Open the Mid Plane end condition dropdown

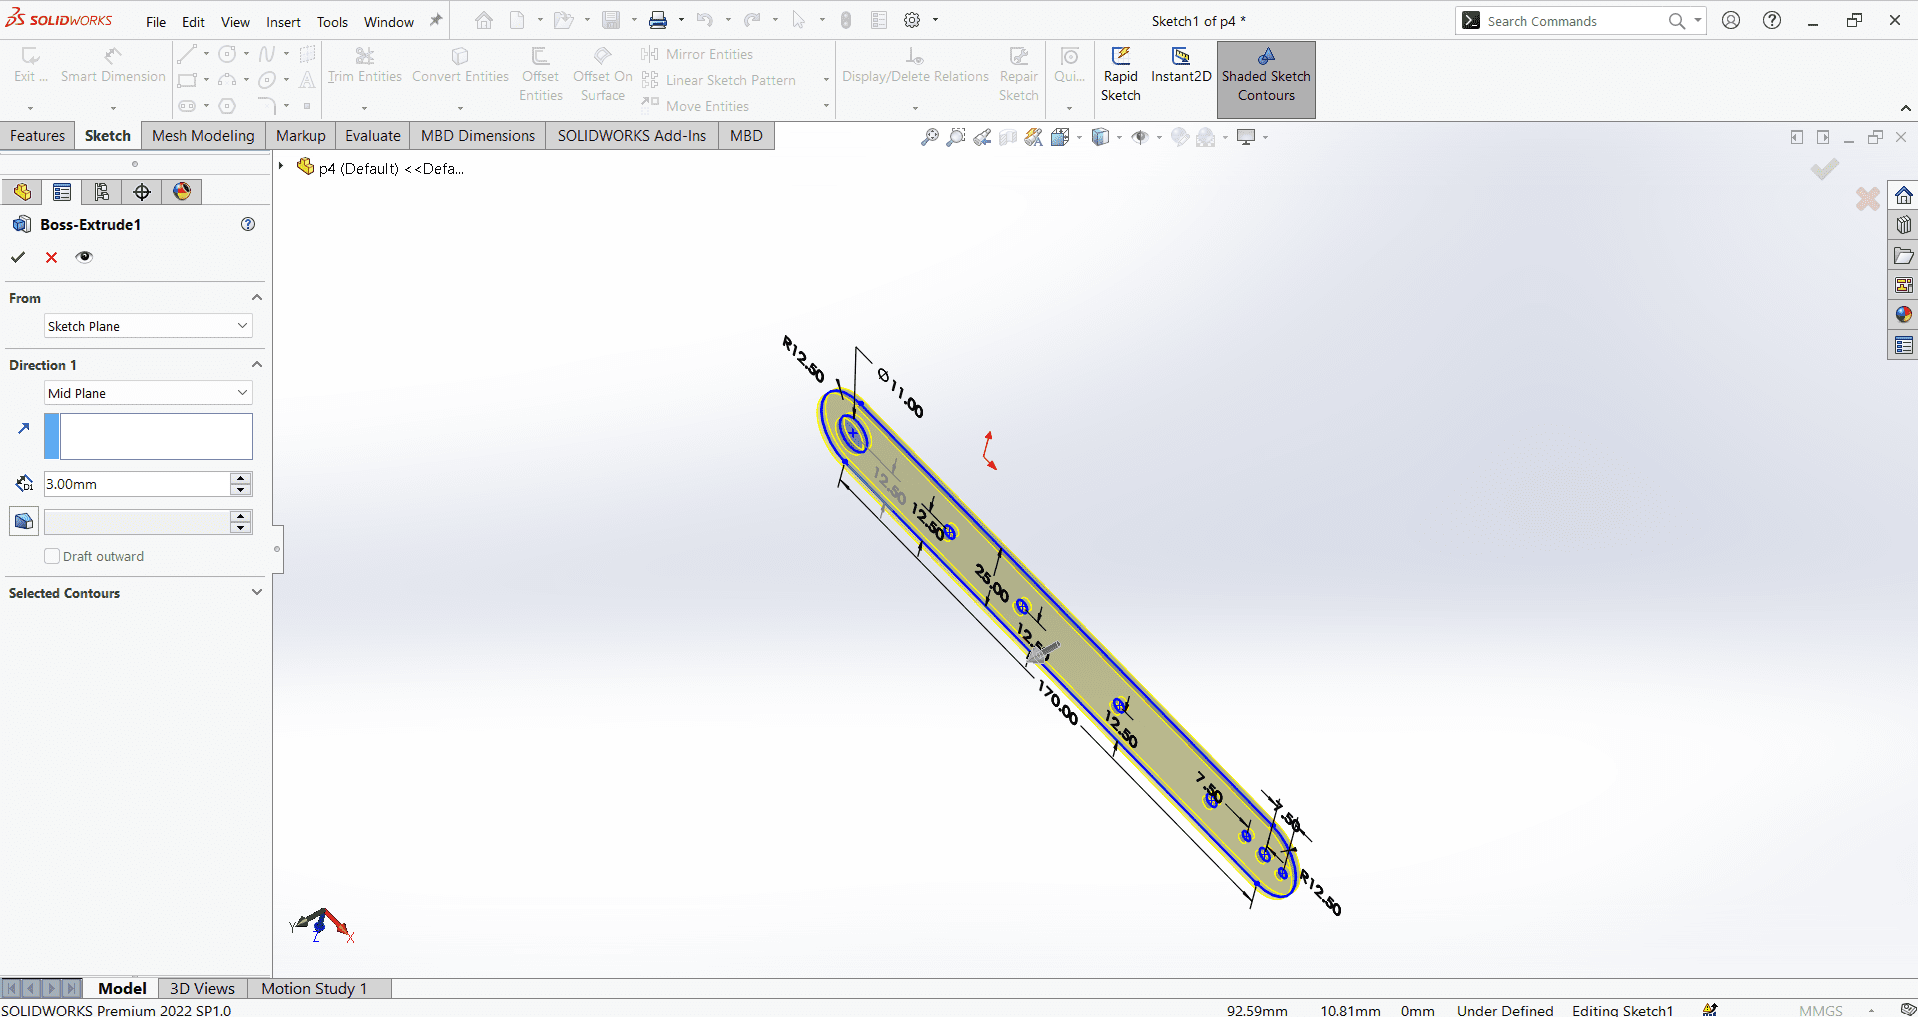point(148,393)
